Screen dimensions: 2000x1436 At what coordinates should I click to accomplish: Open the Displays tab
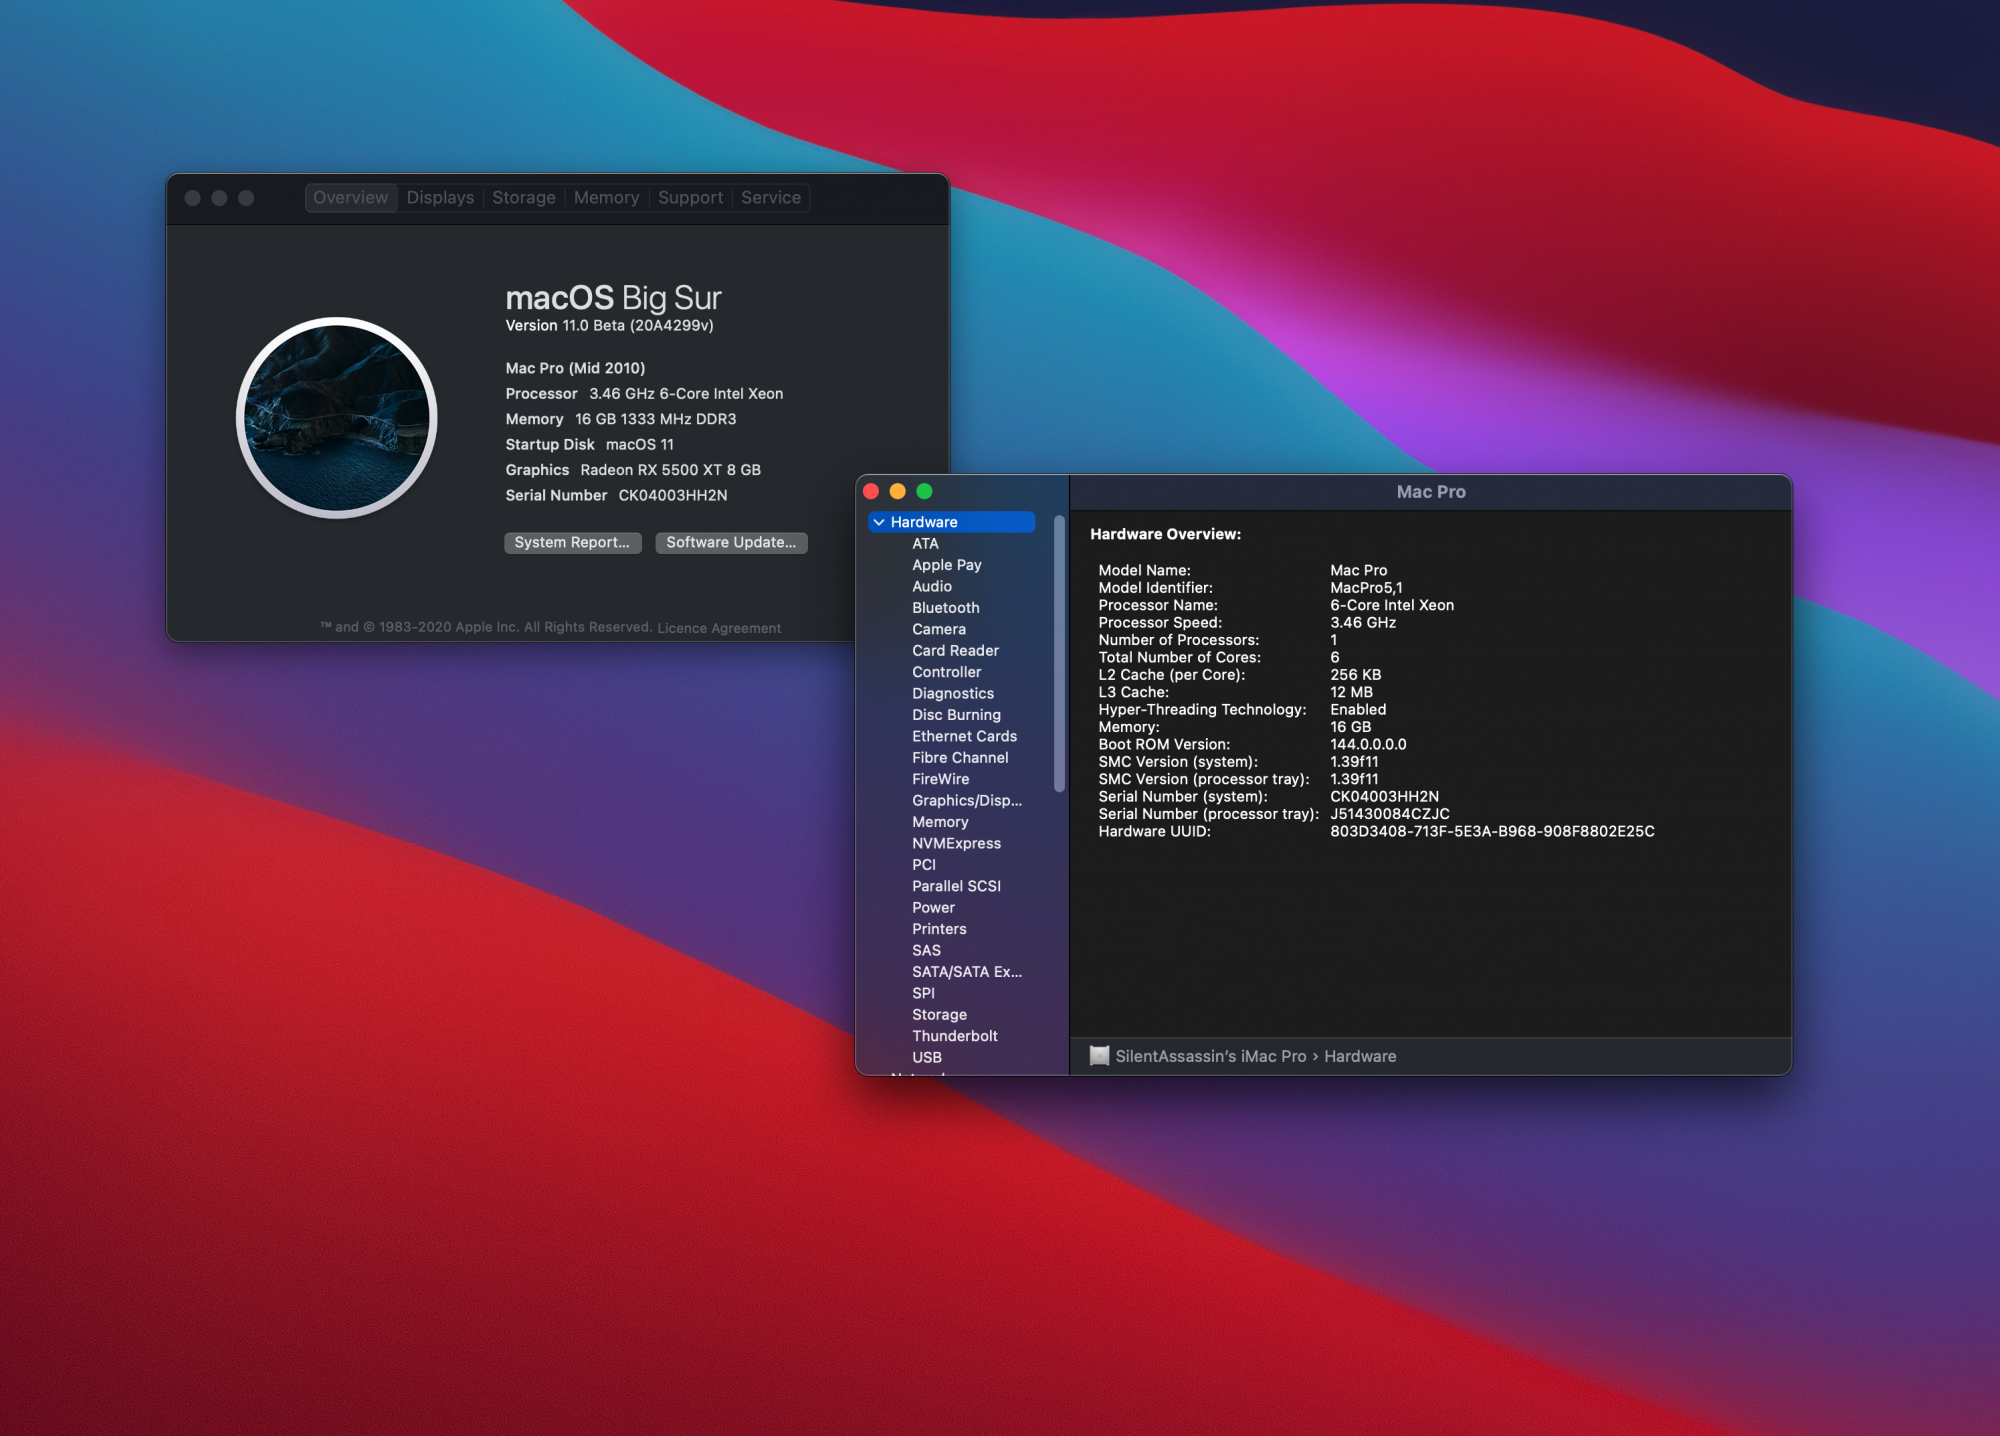click(440, 198)
